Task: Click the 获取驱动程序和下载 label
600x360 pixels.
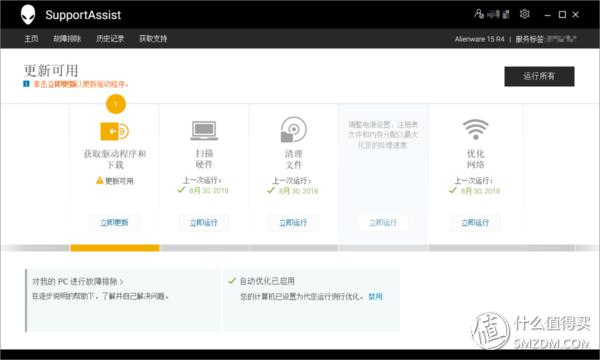Action: [x=115, y=159]
